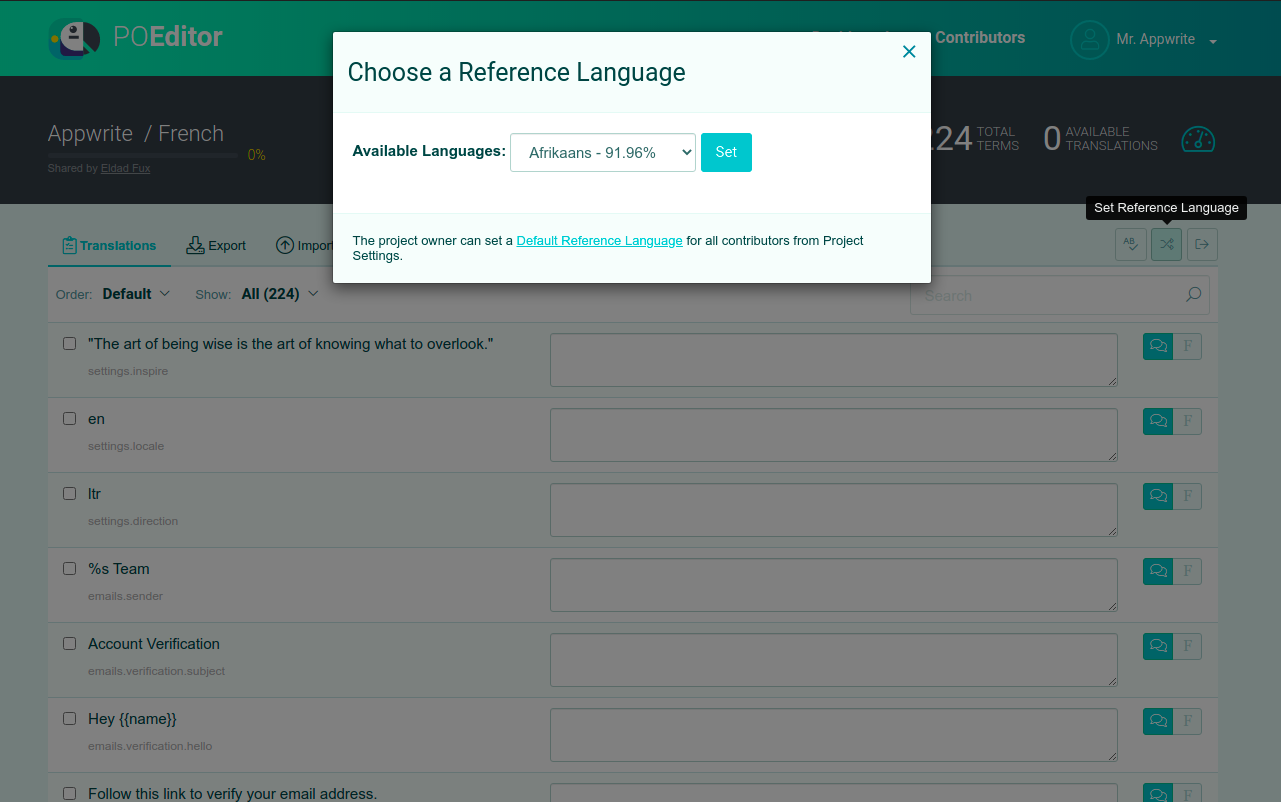Click the search magnifier icon
This screenshot has height=802, width=1281.
1193,295
